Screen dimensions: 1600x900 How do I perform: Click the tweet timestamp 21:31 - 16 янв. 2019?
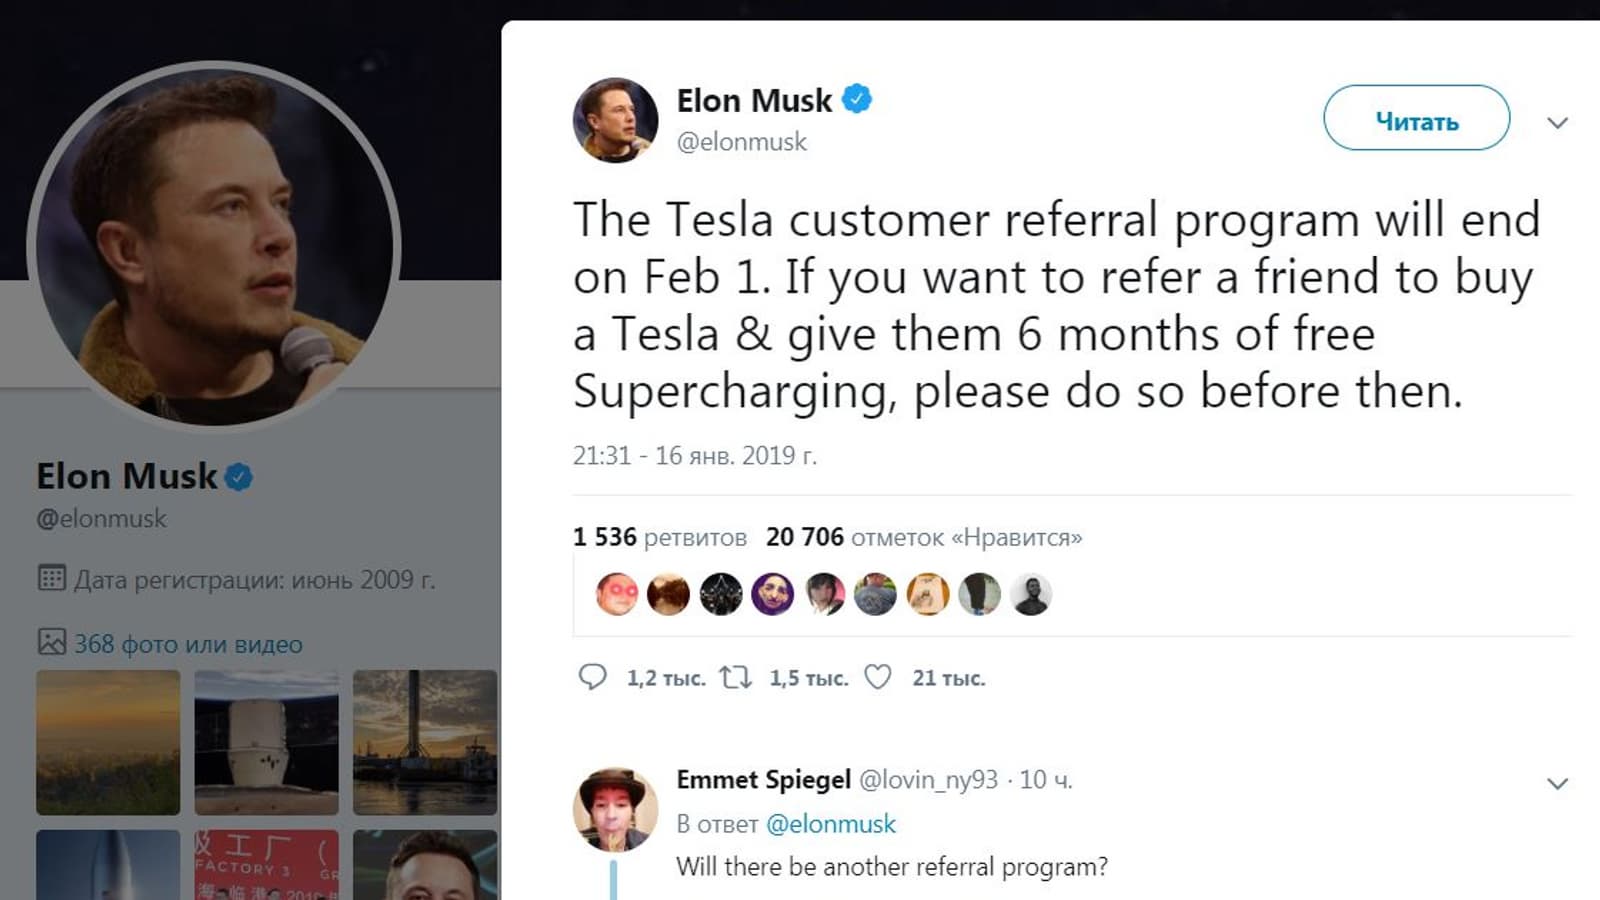coord(694,456)
